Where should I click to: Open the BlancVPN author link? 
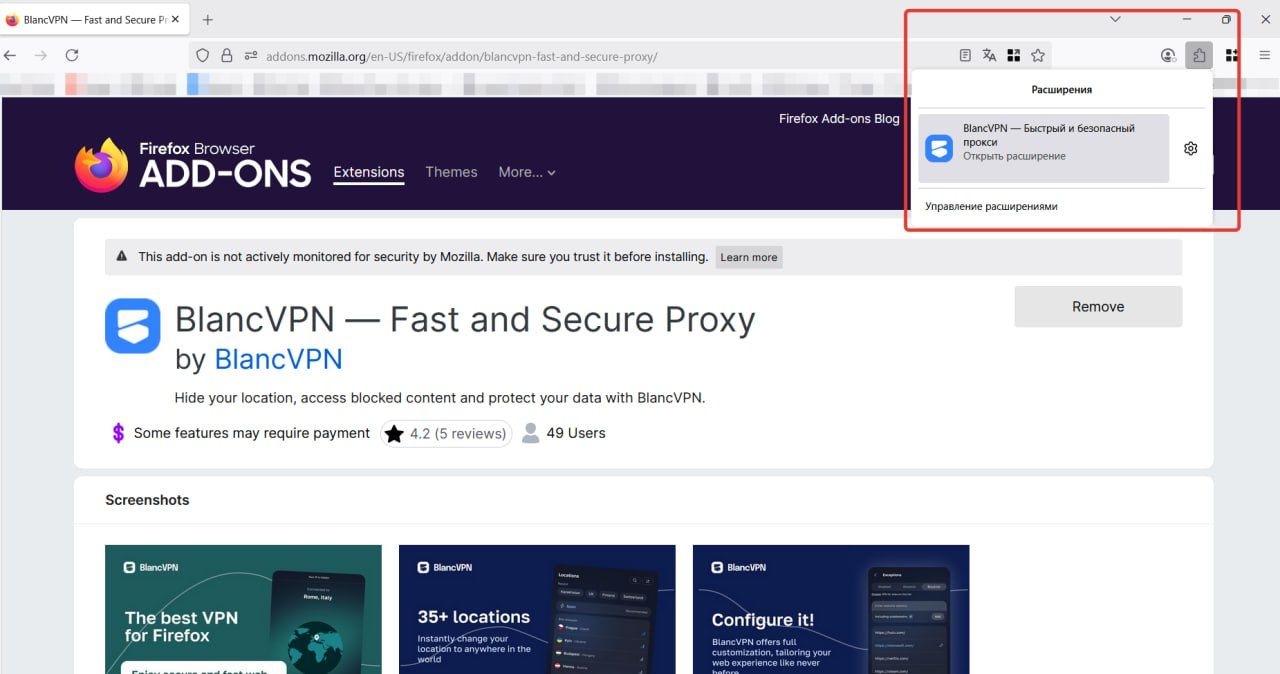279,358
